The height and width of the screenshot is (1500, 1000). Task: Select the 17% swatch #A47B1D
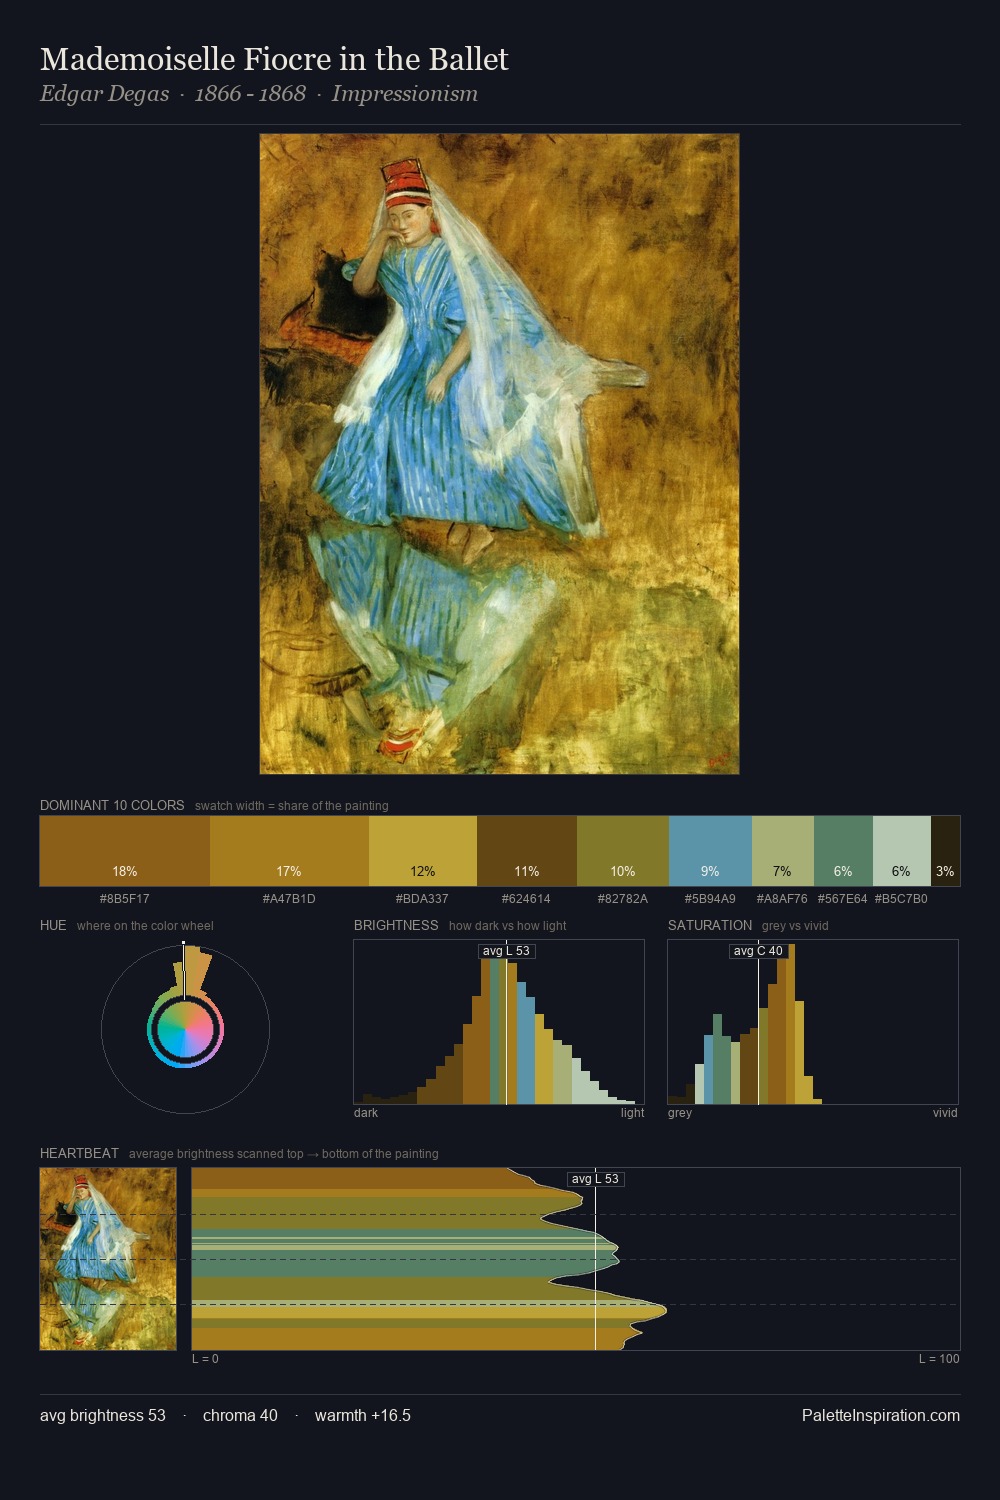coord(289,851)
